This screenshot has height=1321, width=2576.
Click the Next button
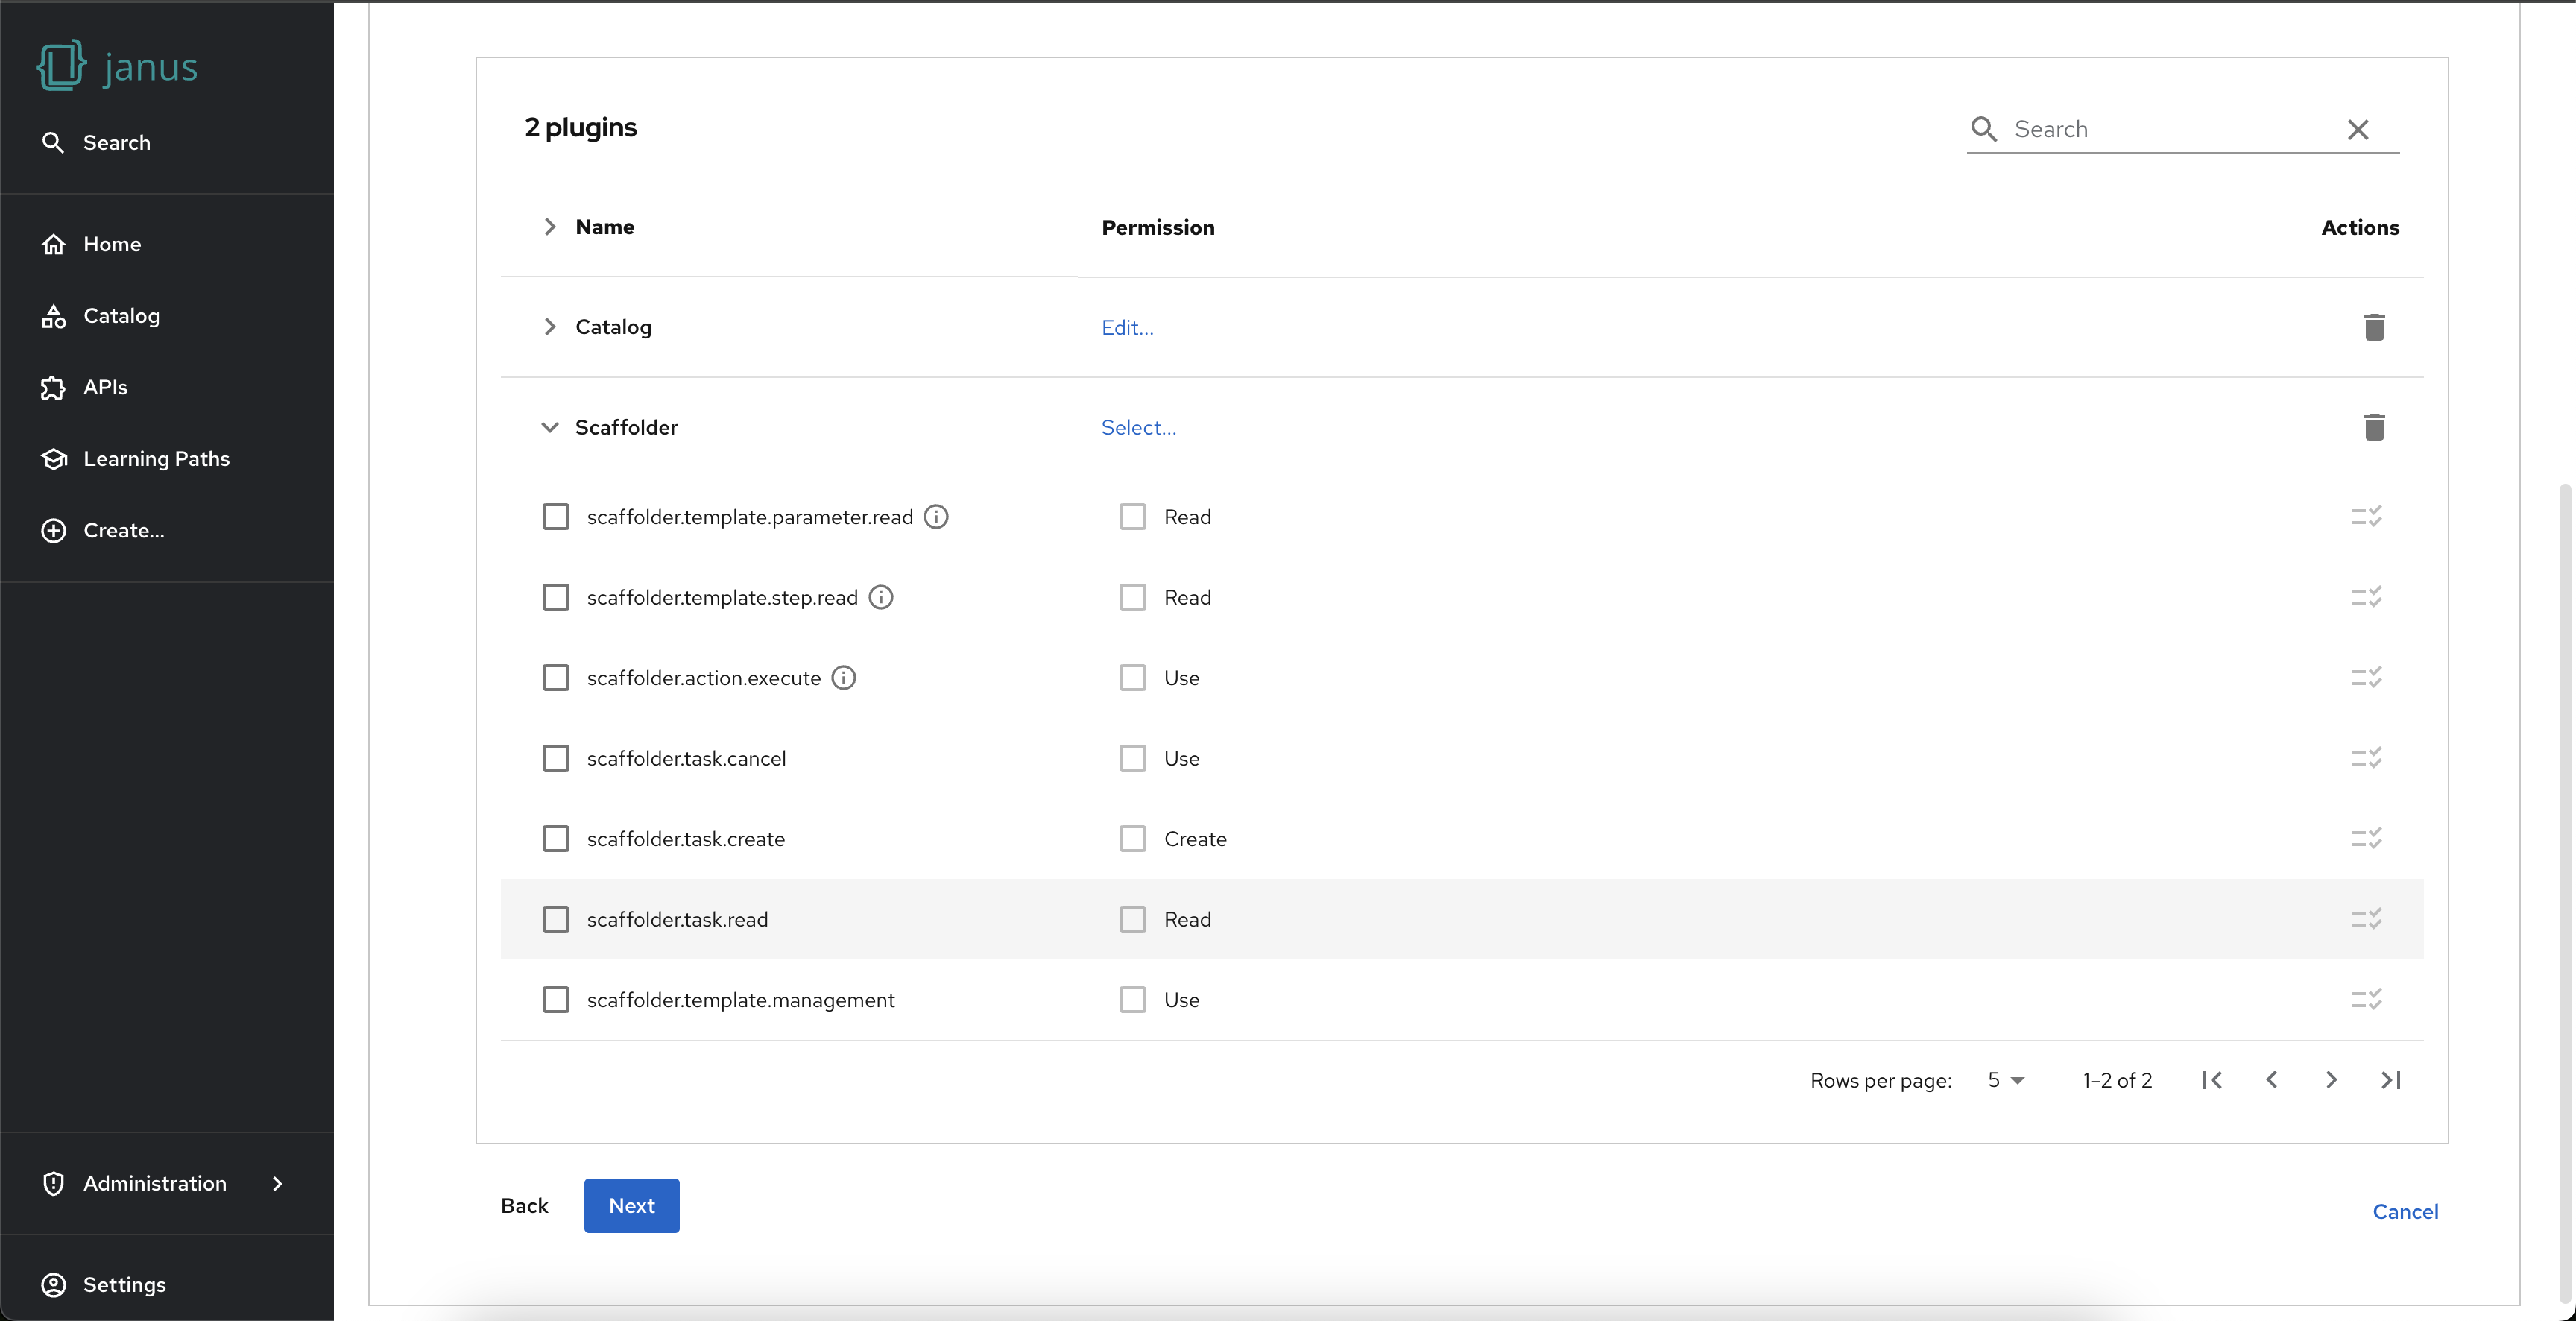(x=631, y=1206)
